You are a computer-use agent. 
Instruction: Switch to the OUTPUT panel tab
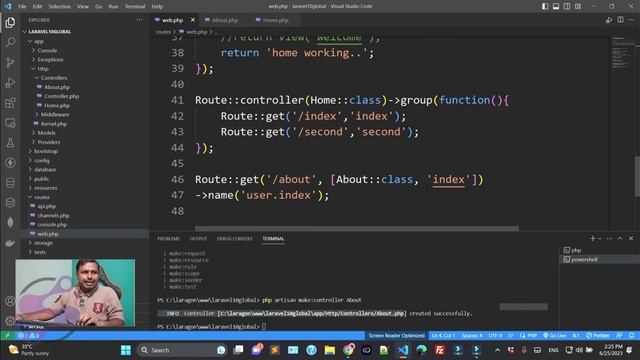pyautogui.click(x=198, y=238)
